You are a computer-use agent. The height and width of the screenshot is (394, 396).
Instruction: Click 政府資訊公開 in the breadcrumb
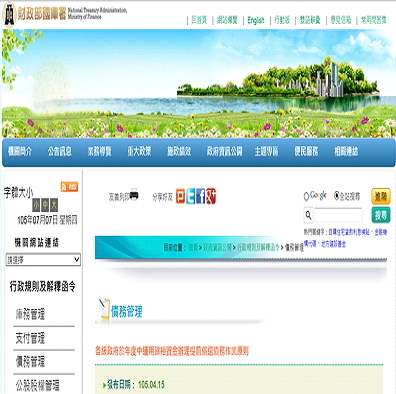click(x=217, y=247)
